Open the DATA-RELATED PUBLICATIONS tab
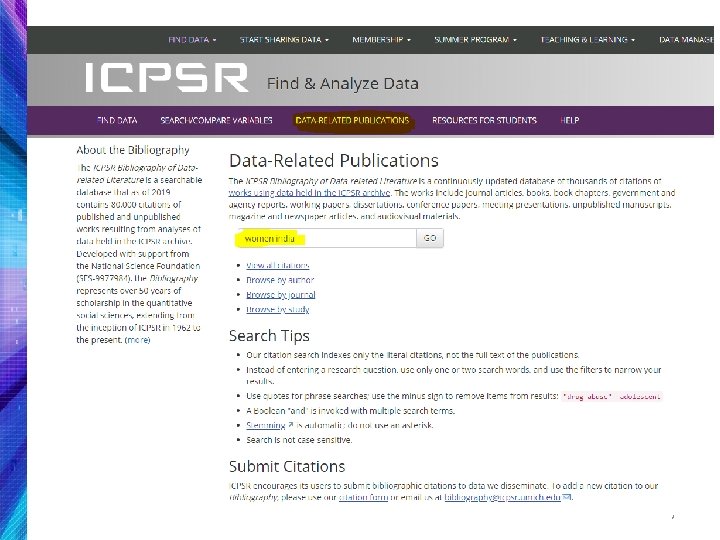The width and height of the screenshot is (720, 540). click(352, 120)
